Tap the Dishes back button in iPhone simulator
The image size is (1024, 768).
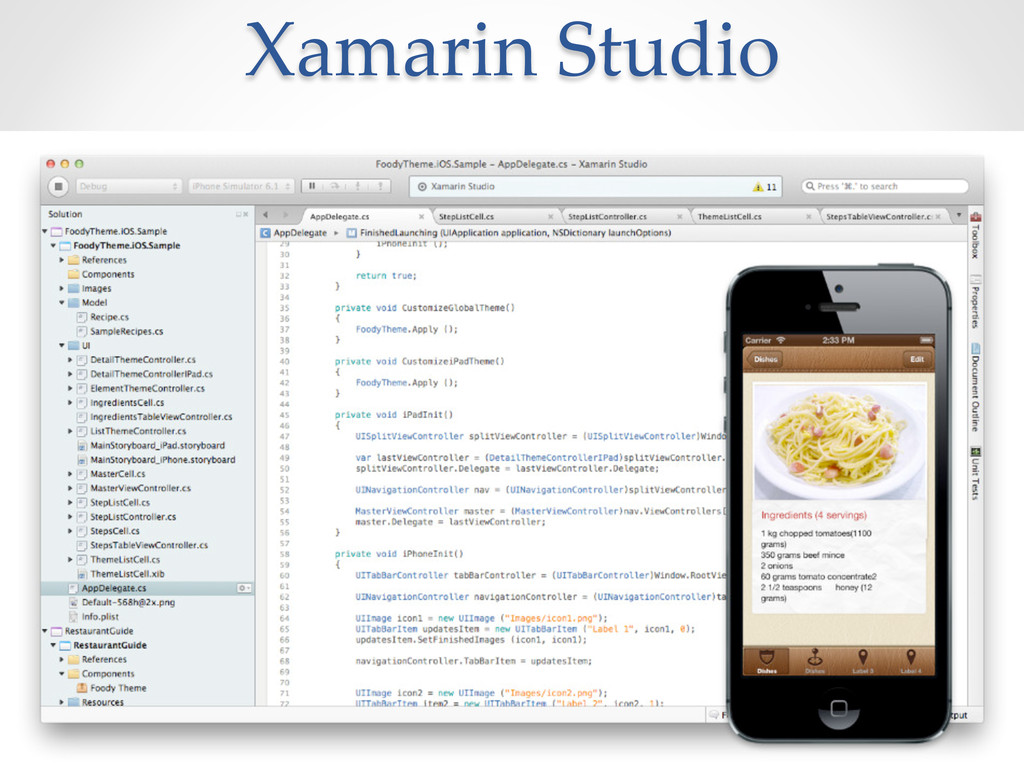coord(763,359)
